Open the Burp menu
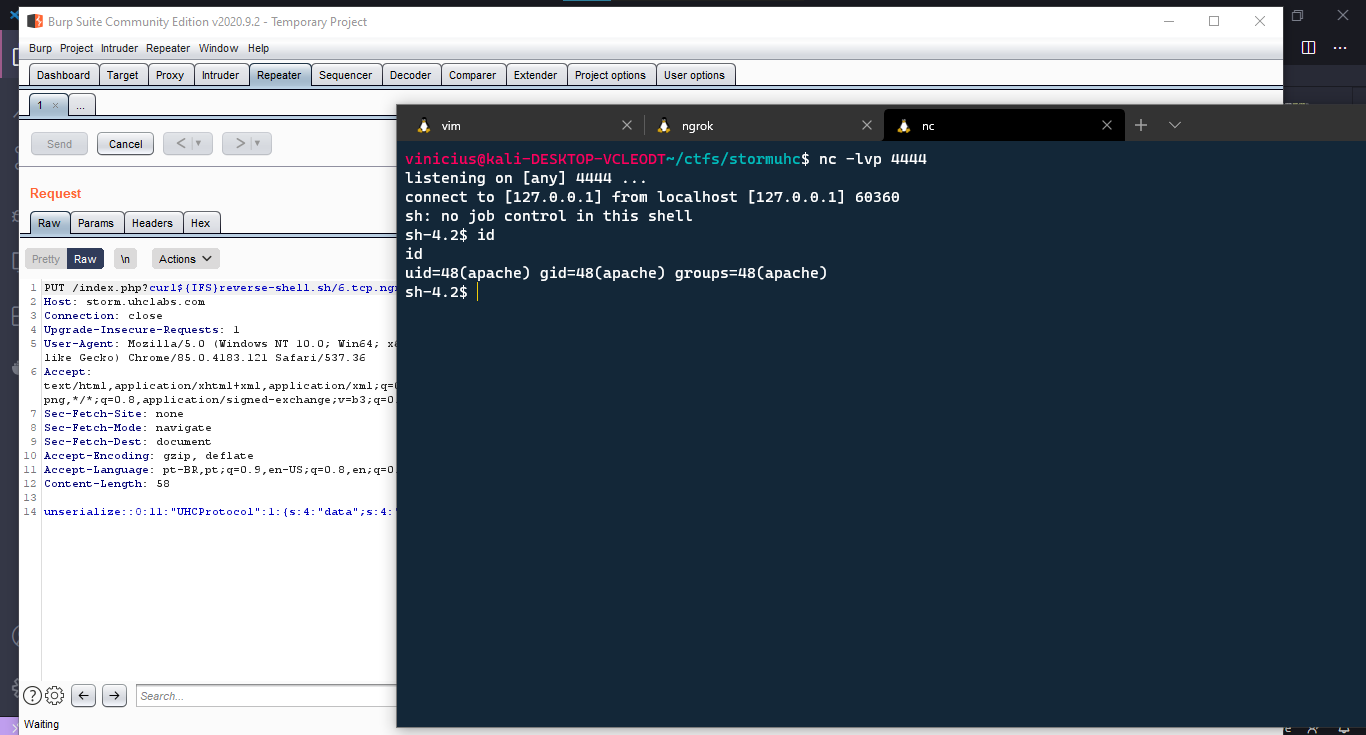The image size is (1366, 735). 40,48
